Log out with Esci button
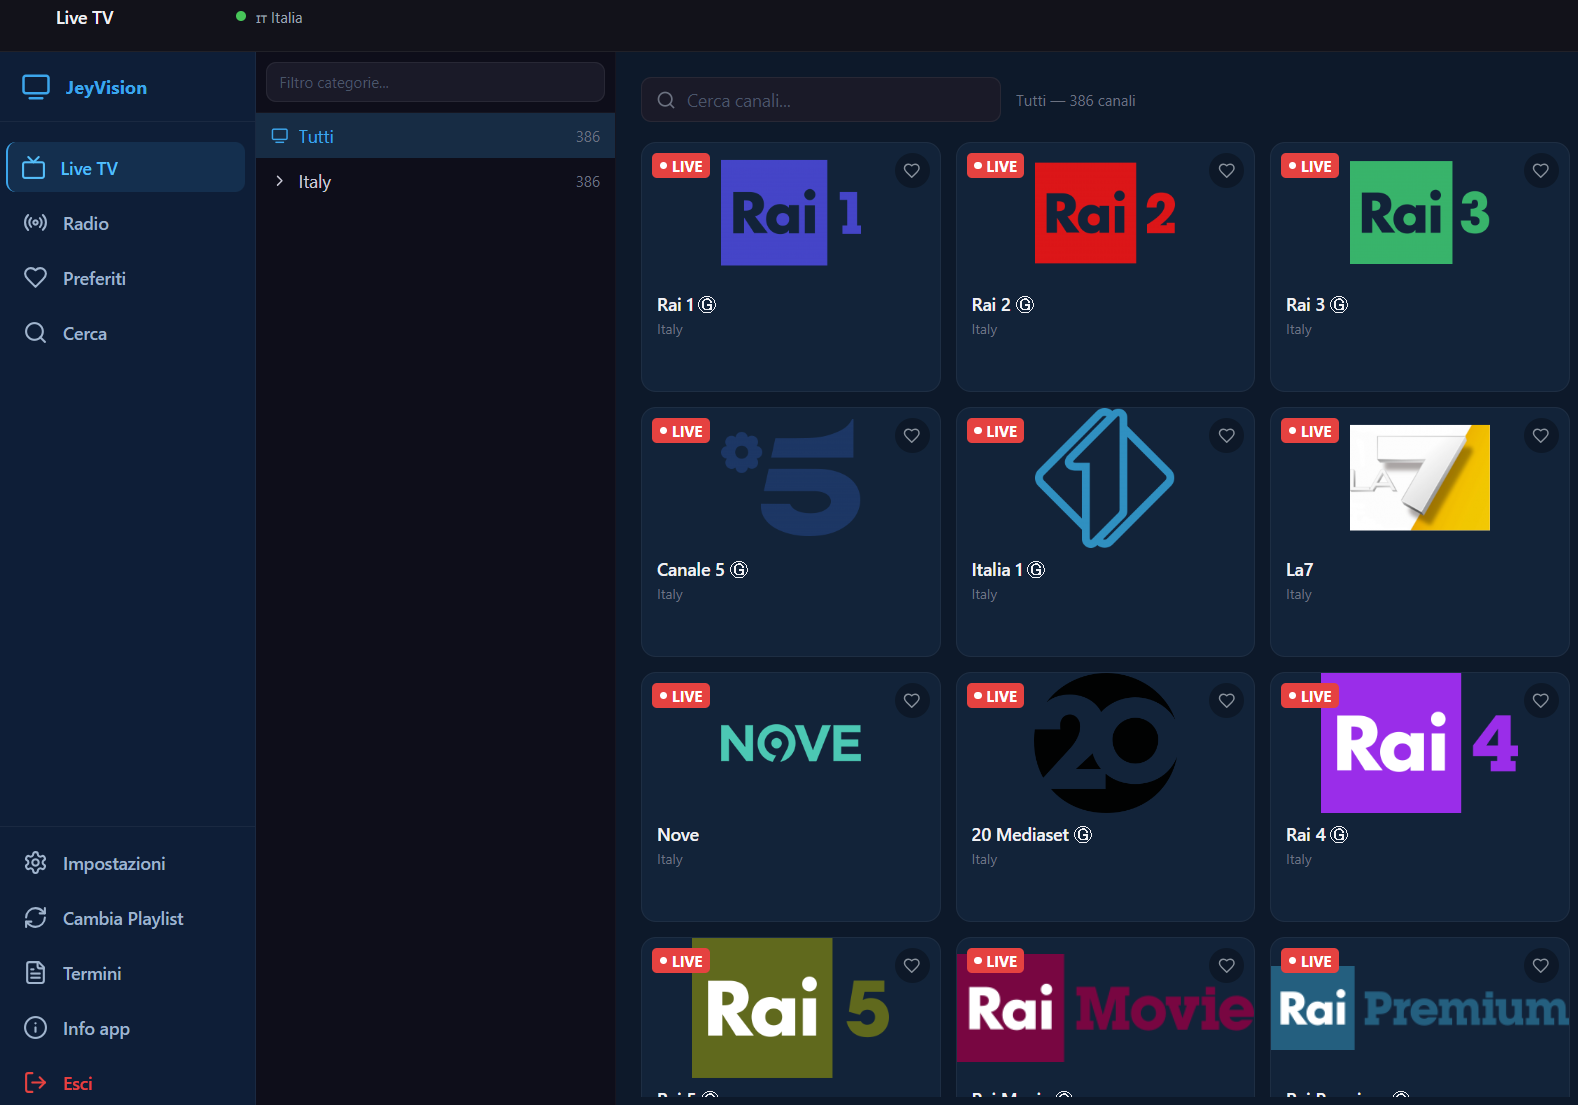This screenshot has height=1105, width=1578. coord(126,1083)
